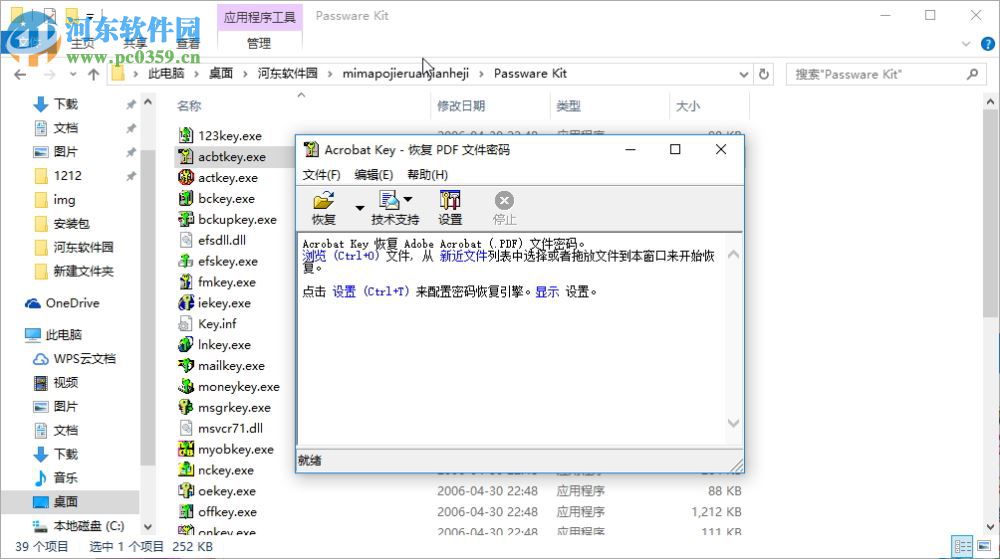1000x559 pixels.
Task: Select the acbtkey.exe file icon
Action: point(186,156)
